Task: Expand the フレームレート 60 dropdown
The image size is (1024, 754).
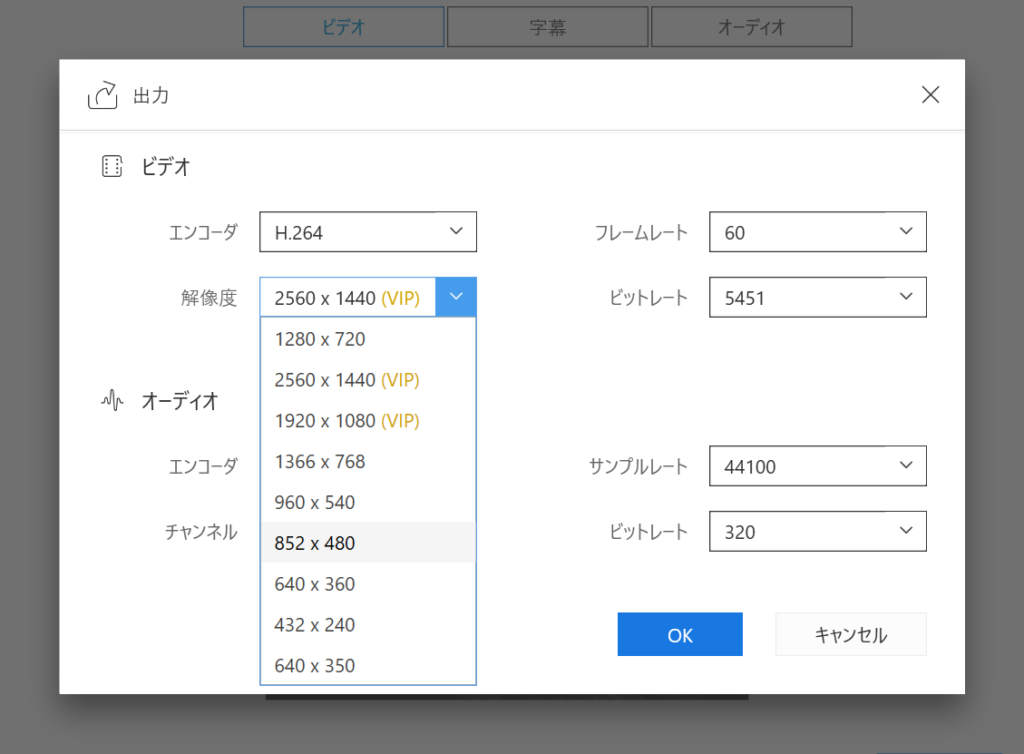Action: [x=818, y=232]
